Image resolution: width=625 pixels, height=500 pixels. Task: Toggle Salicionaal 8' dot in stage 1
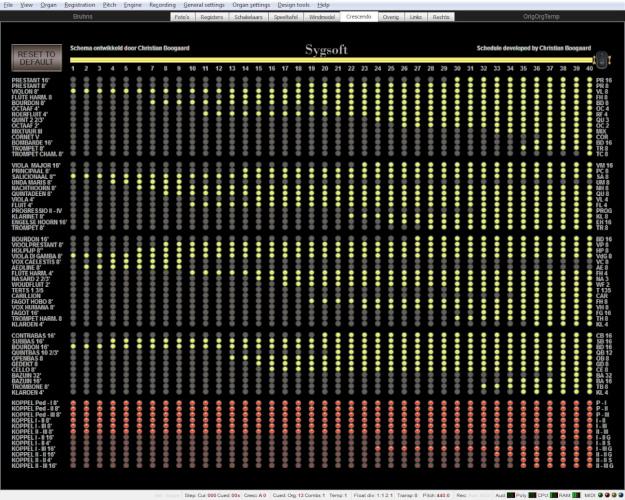74,176
